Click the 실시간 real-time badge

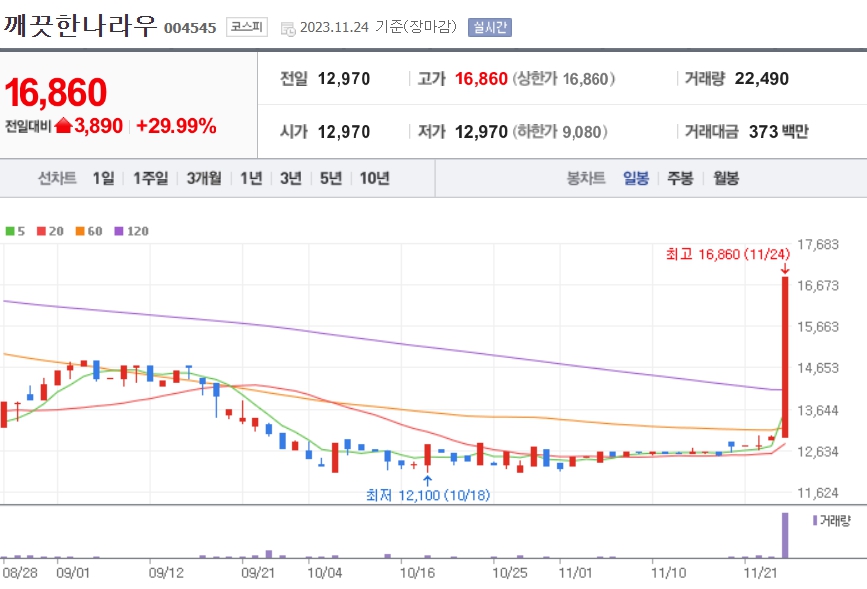pos(490,27)
